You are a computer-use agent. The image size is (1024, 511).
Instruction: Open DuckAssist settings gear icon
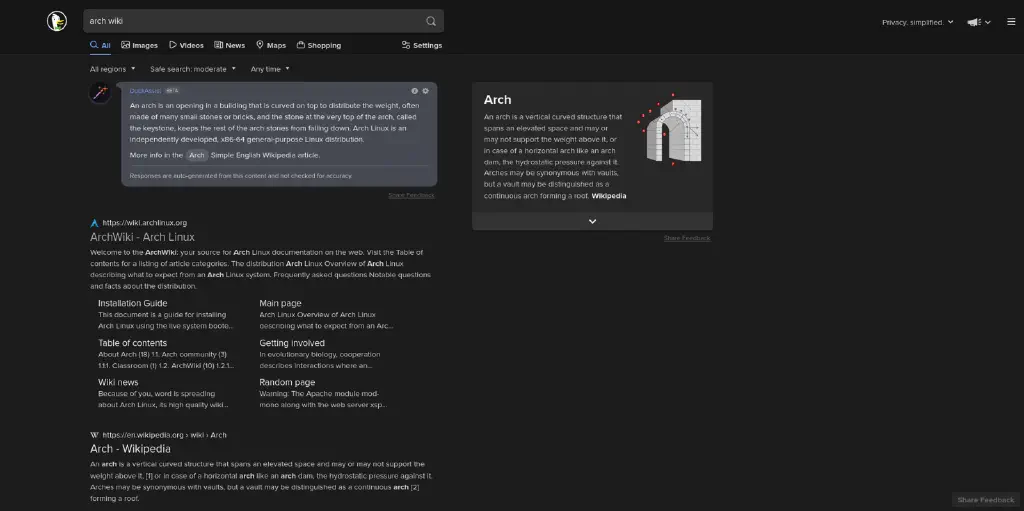tap(425, 91)
